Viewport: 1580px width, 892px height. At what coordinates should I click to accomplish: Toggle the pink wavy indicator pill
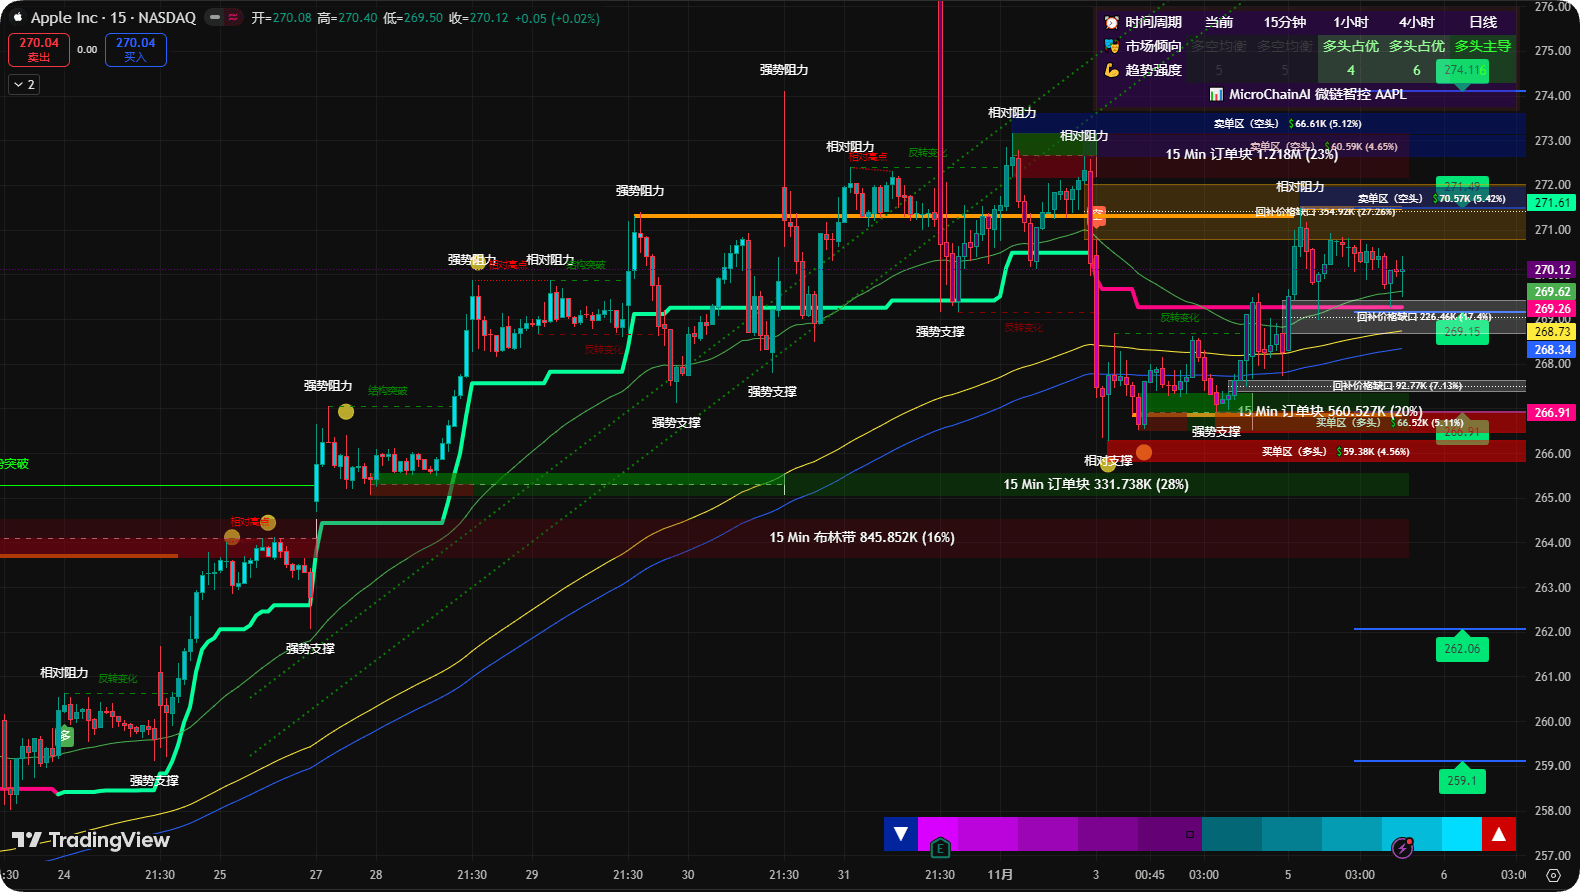click(x=233, y=18)
